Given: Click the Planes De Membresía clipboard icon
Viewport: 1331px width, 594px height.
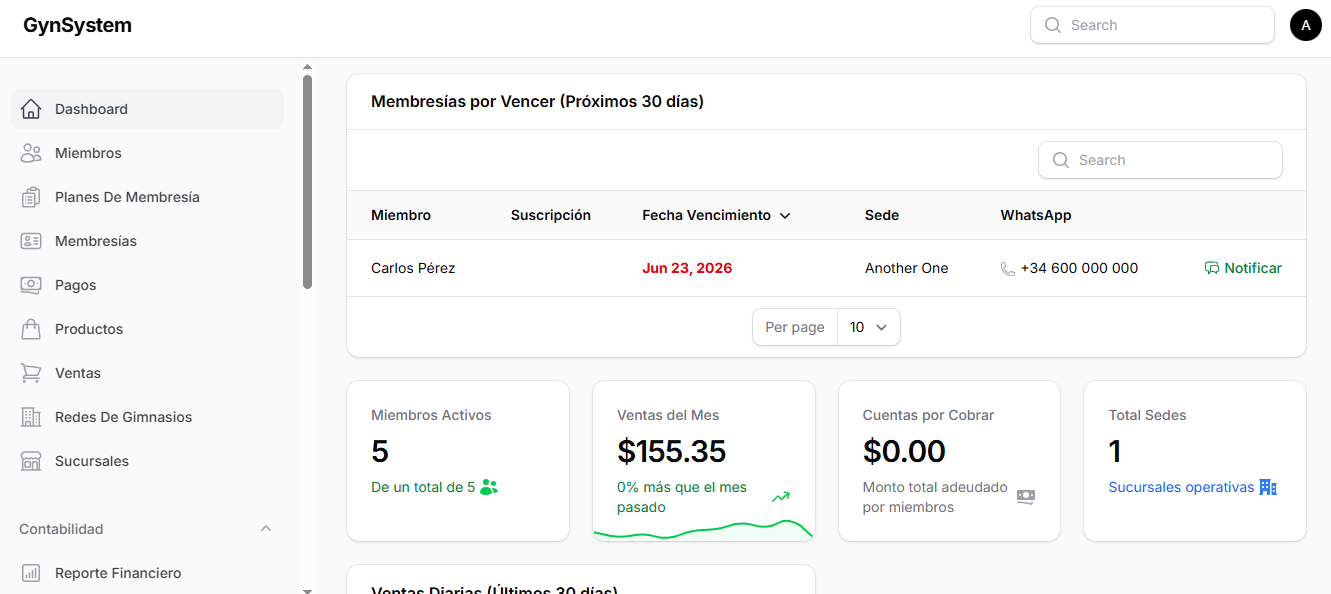Looking at the screenshot, I should (x=31, y=197).
